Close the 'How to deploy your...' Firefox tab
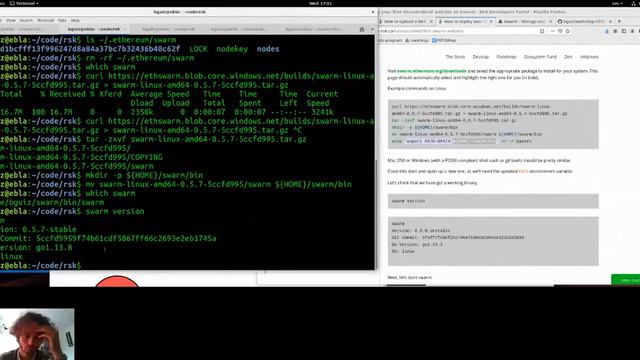 tap(491, 21)
